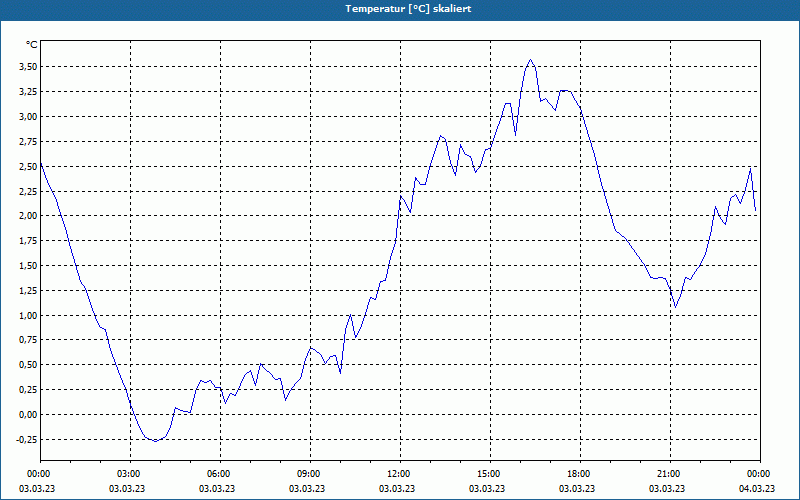
Task: Select the 0,50 y-axis label
Action: pyautogui.click(x=28, y=365)
